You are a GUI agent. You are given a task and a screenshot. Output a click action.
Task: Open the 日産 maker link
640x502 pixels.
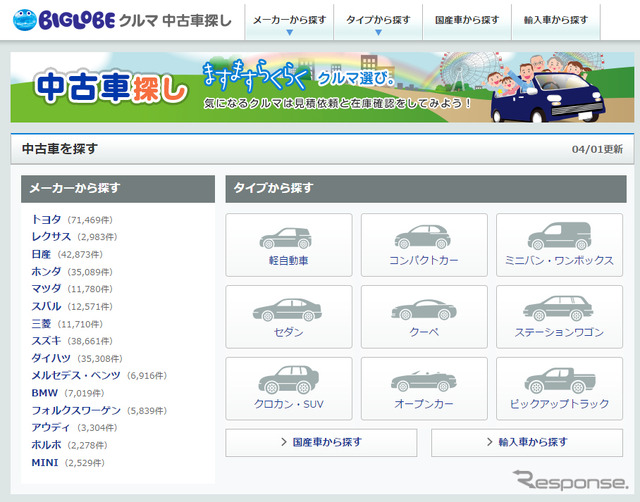(x=41, y=254)
